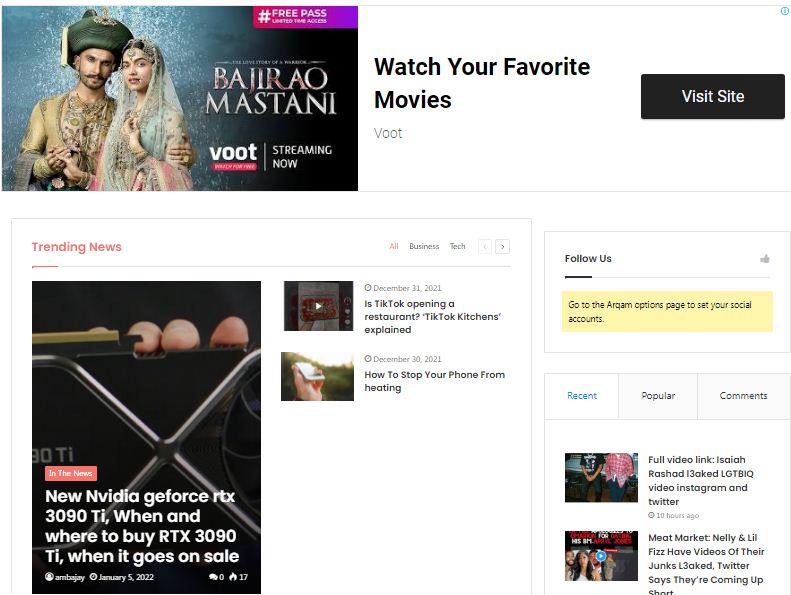
Task: Switch to the Recent tab
Action: [582, 396]
